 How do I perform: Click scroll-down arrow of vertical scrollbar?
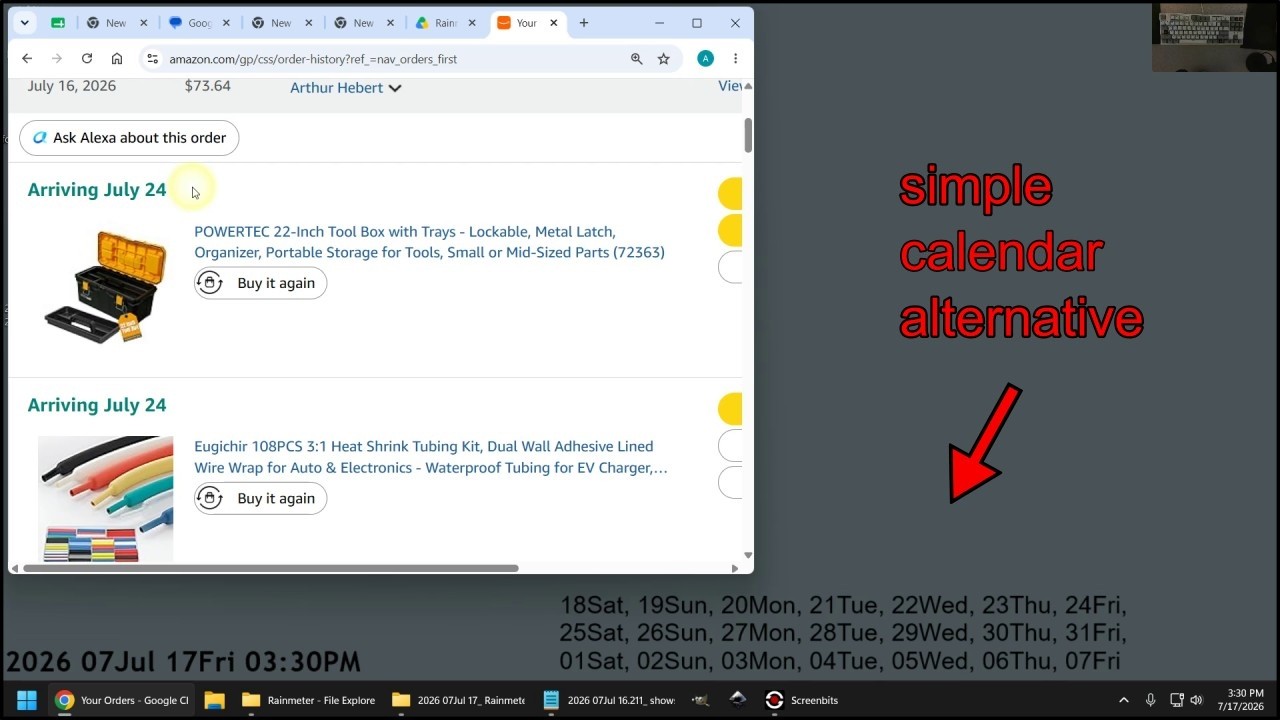coord(748,555)
